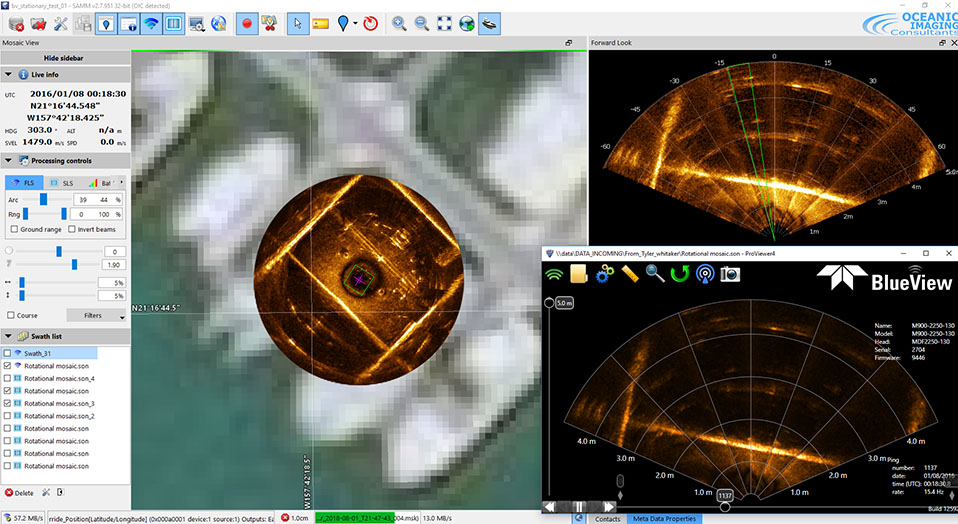Click the folder with red X toolbar icon

click(38, 24)
